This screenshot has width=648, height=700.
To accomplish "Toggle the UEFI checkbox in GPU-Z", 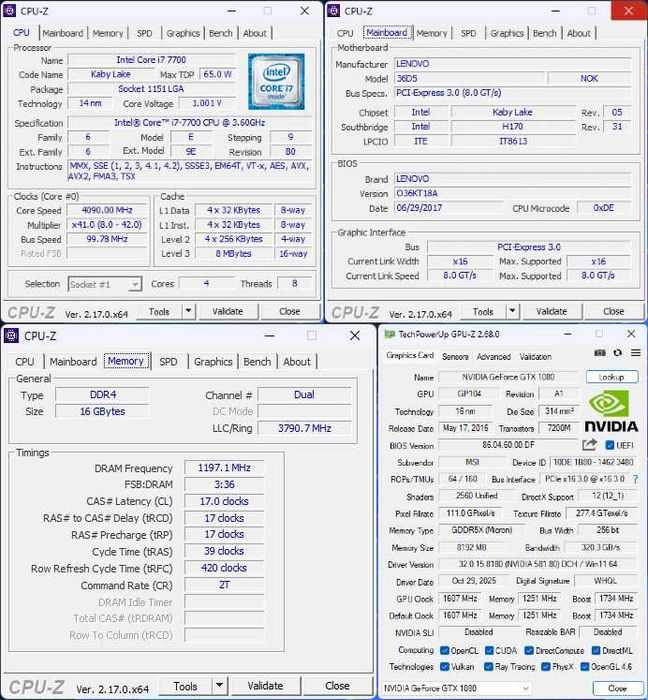I will (x=610, y=445).
